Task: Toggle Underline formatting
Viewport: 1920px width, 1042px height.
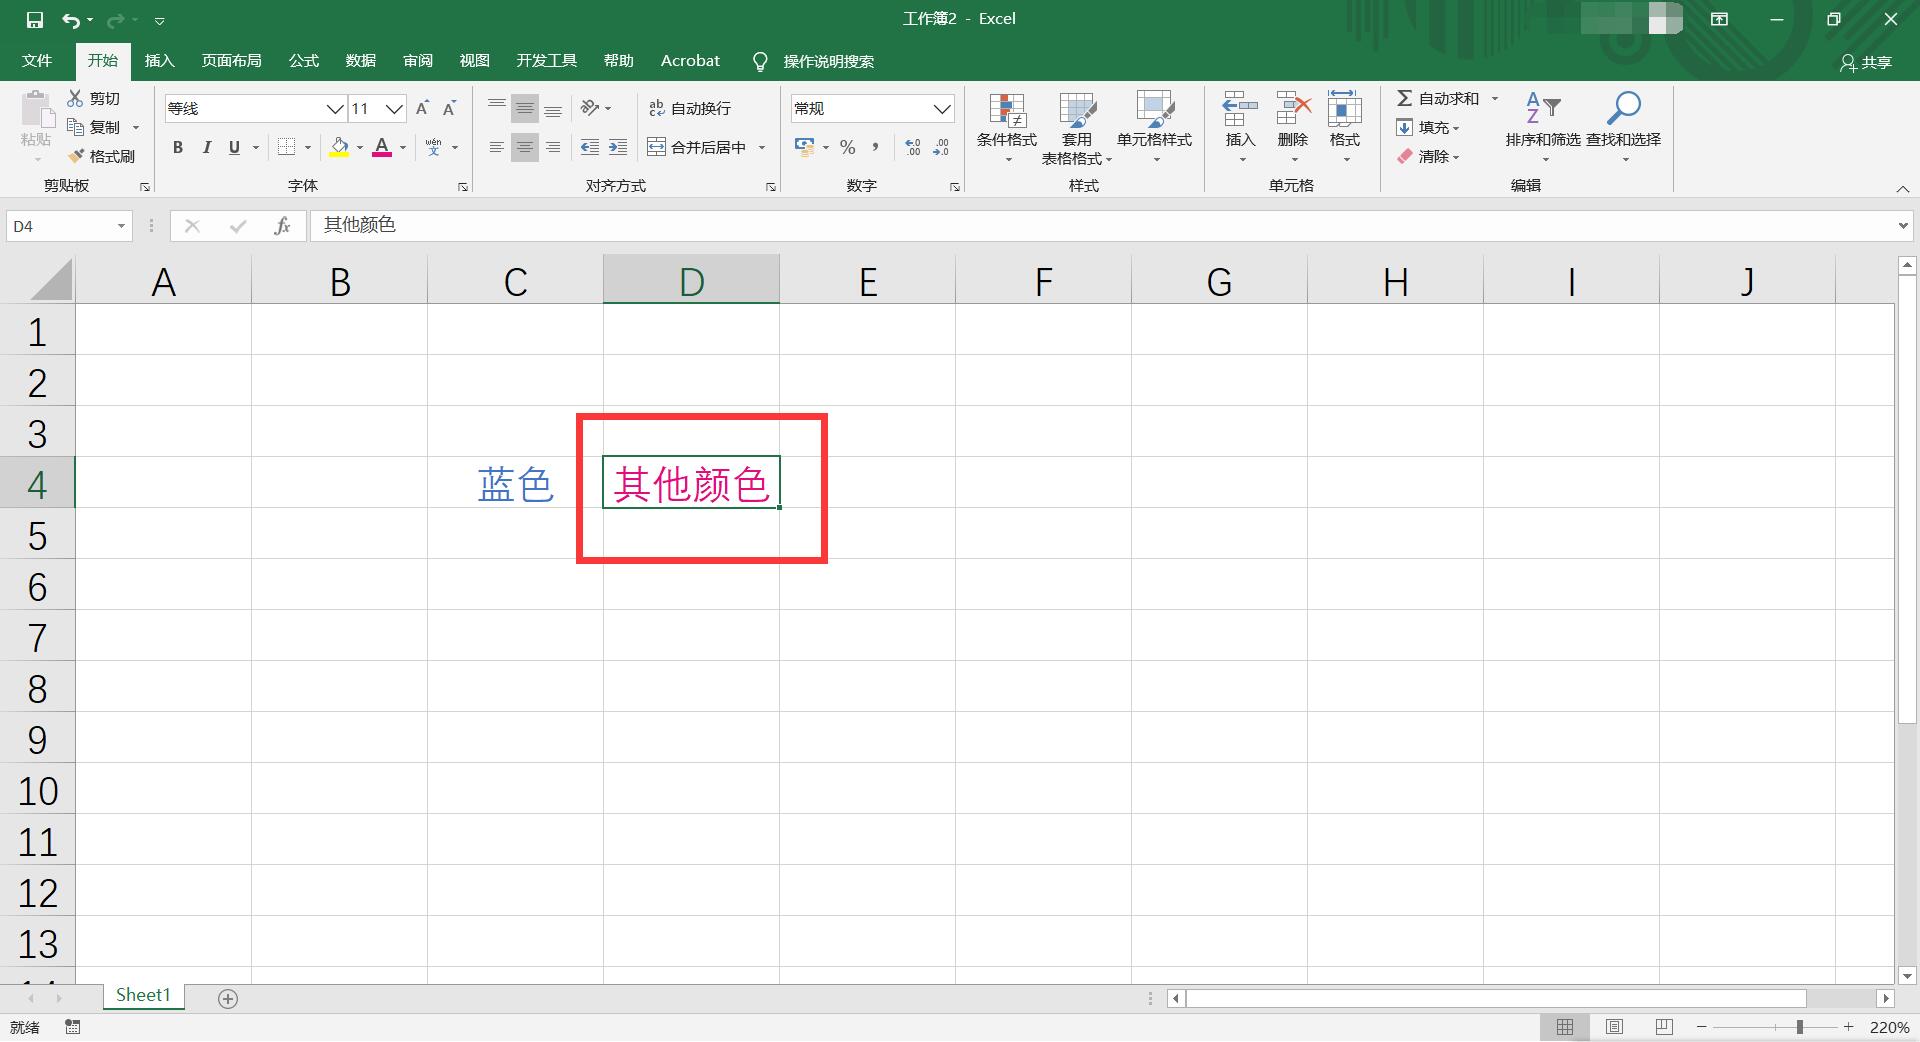Action: (x=234, y=147)
